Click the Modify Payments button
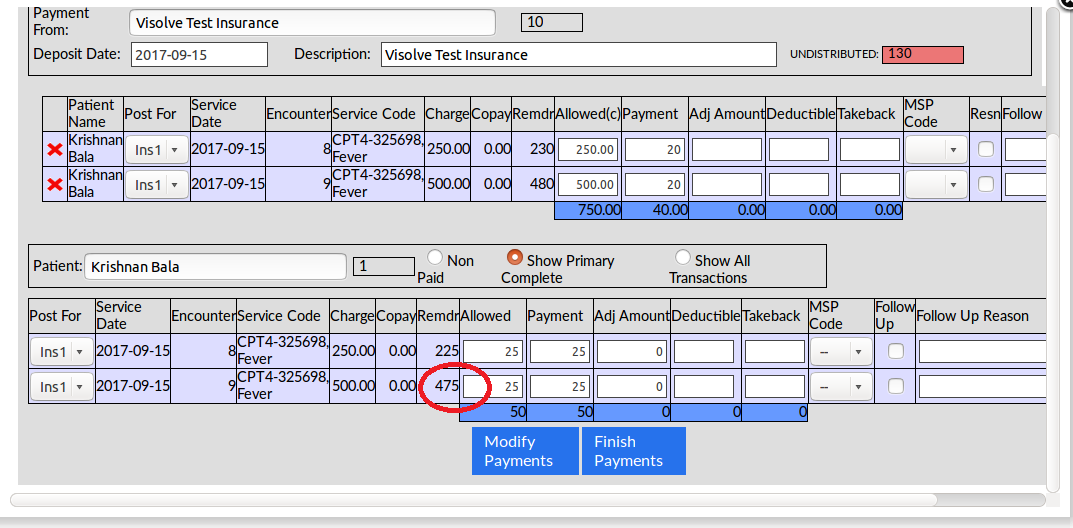The height and width of the screenshot is (528, 1073). pos(525,451)
